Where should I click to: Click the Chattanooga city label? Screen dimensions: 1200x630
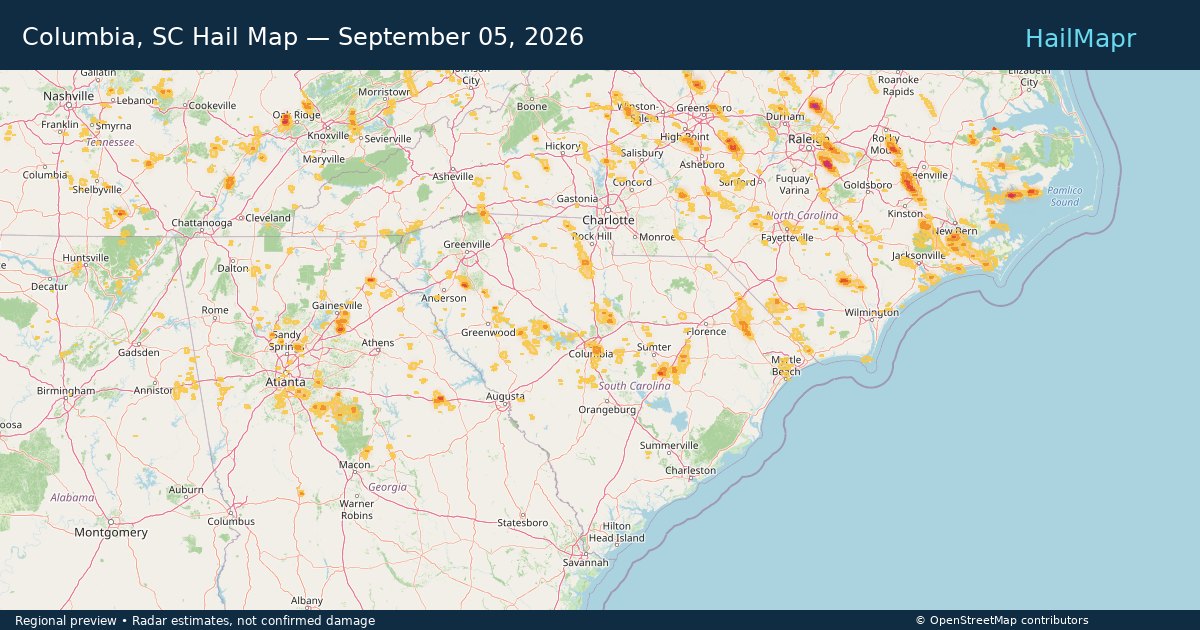pos(203,222)
